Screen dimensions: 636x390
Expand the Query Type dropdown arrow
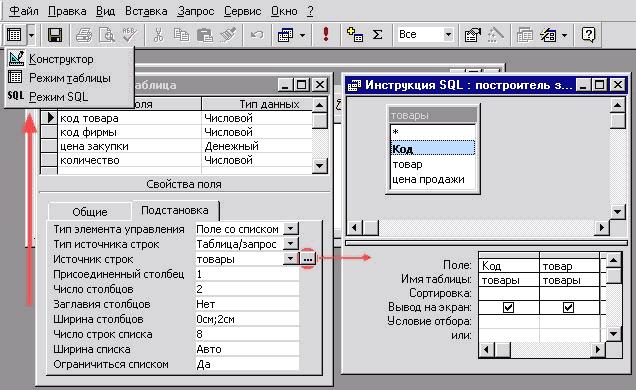click(x=303, y=35)
